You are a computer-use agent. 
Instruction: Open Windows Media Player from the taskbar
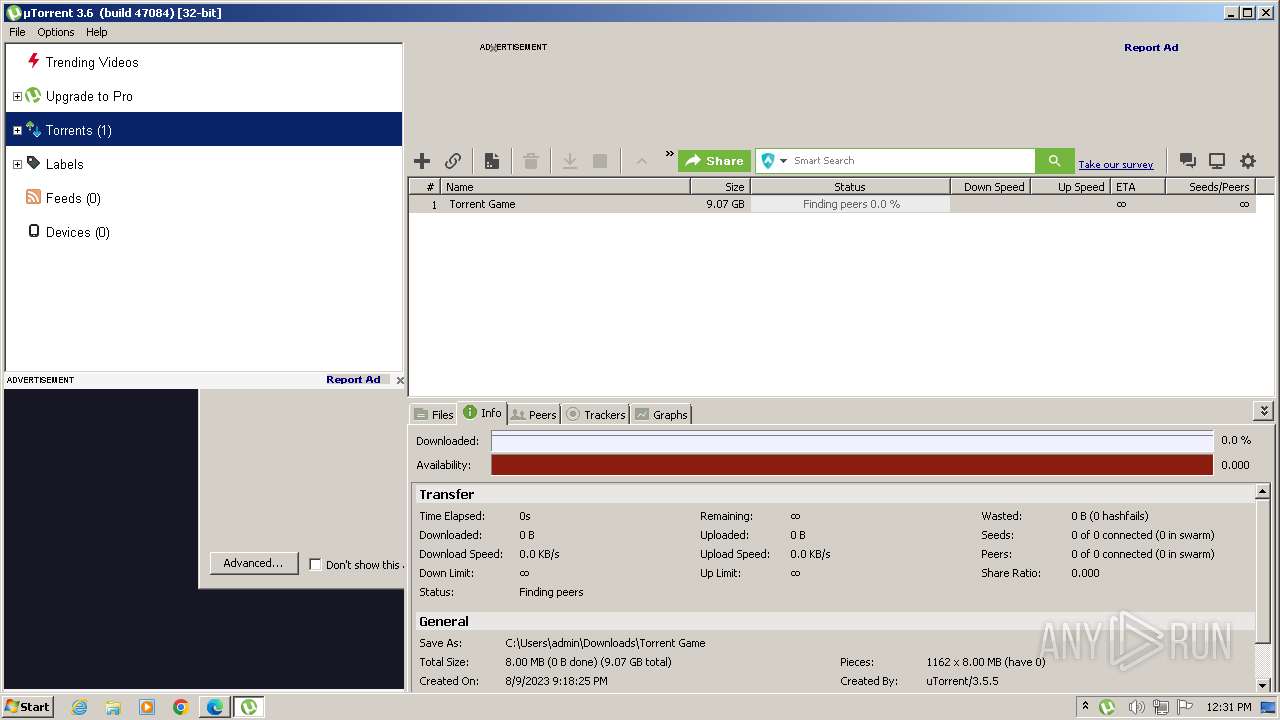147,707
